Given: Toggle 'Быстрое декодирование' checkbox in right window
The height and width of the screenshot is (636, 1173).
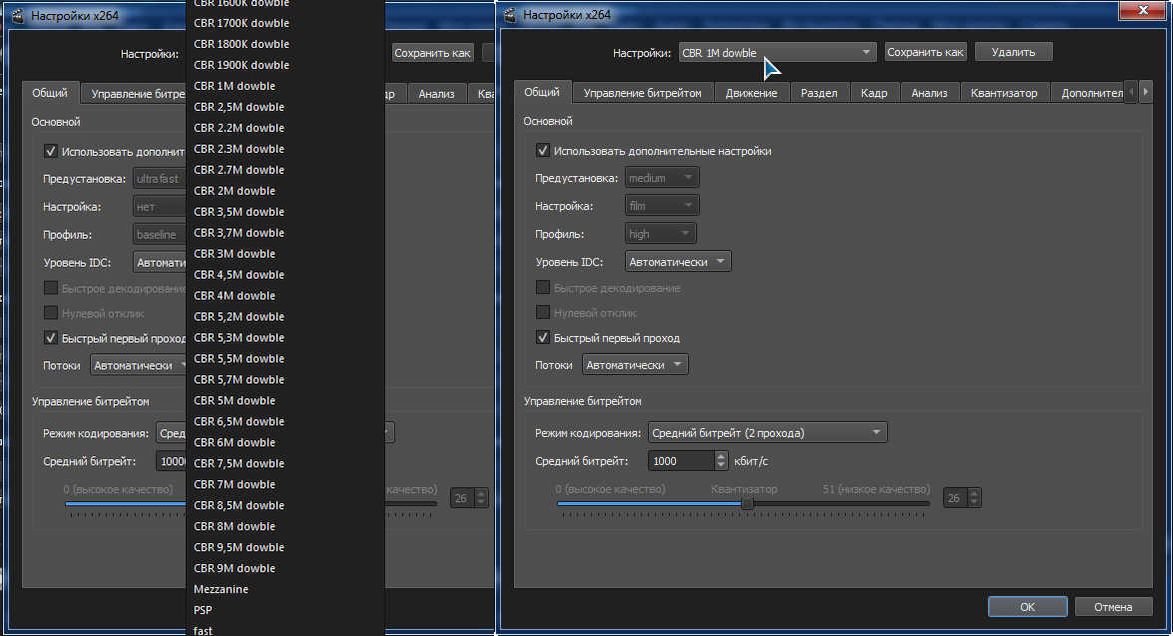Looking at the screenshot, I should (x=543, y=287).
